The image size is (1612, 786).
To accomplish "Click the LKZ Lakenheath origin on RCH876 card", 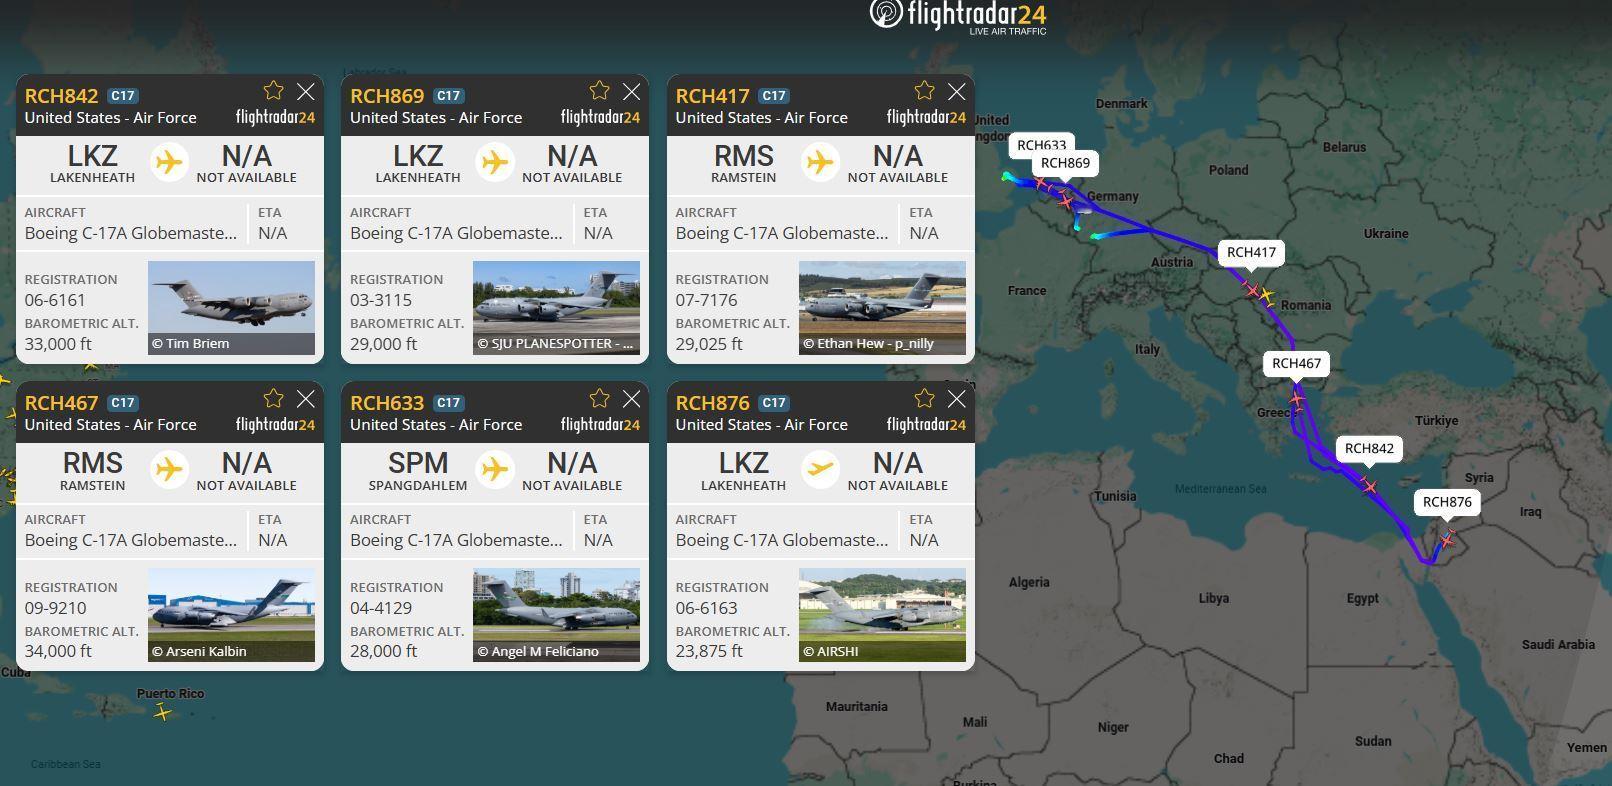I will pyautogui.click(x=743, y=471).
